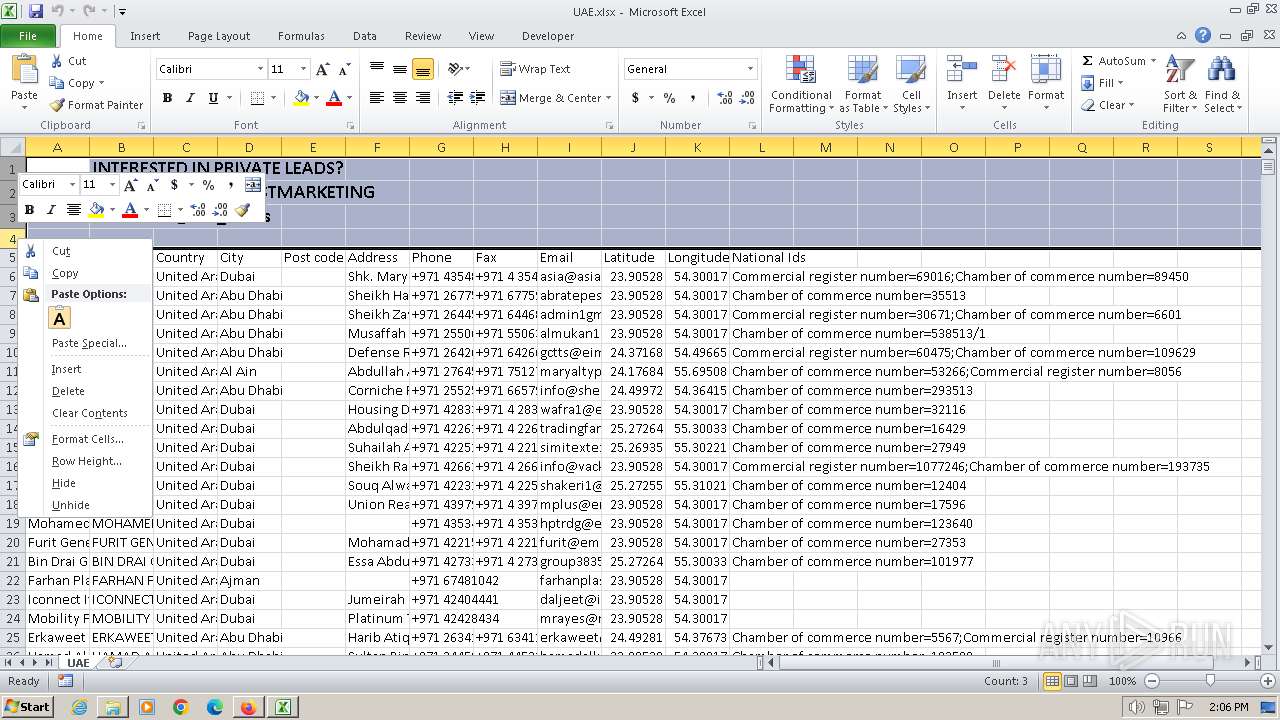Viewport: 1280px width, 720px height.
Task: Select Unhide in the context menu
Action: 71,505
